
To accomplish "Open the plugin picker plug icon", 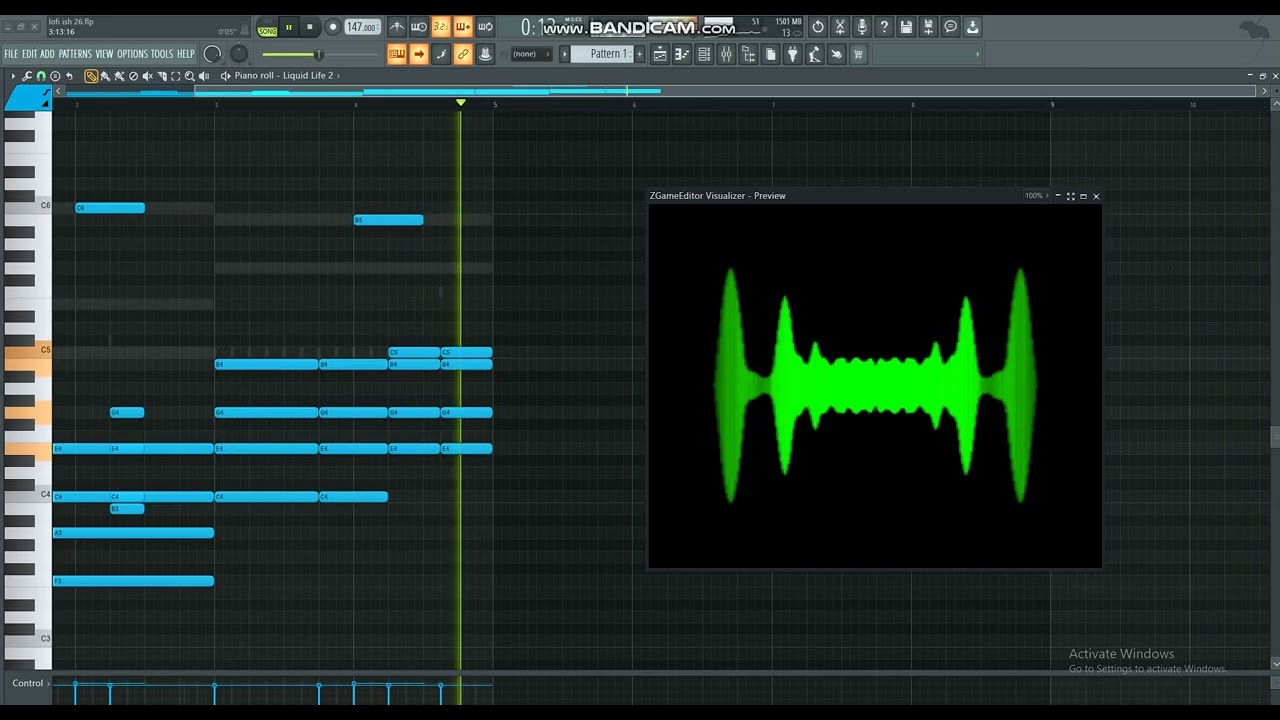I will pyautogui.click(x=793, y=54).
